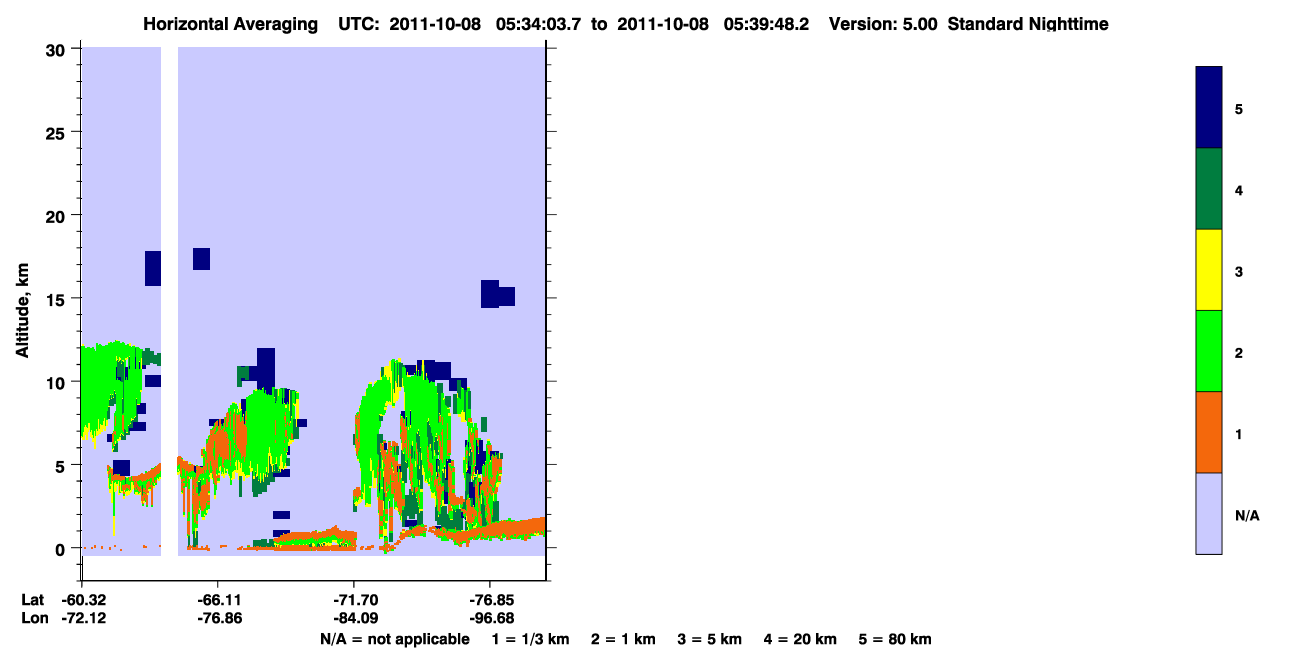Click the dark green colorbar segment labeled 4
Screen dimensions: 1300x667
pyautogui.click(x=1209, y=189)
